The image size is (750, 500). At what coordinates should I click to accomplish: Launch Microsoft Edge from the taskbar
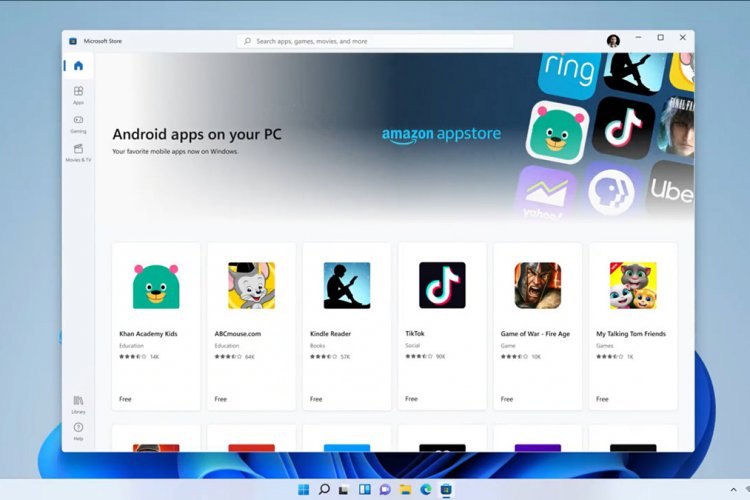pyautogui.click(x=426, y=489)
